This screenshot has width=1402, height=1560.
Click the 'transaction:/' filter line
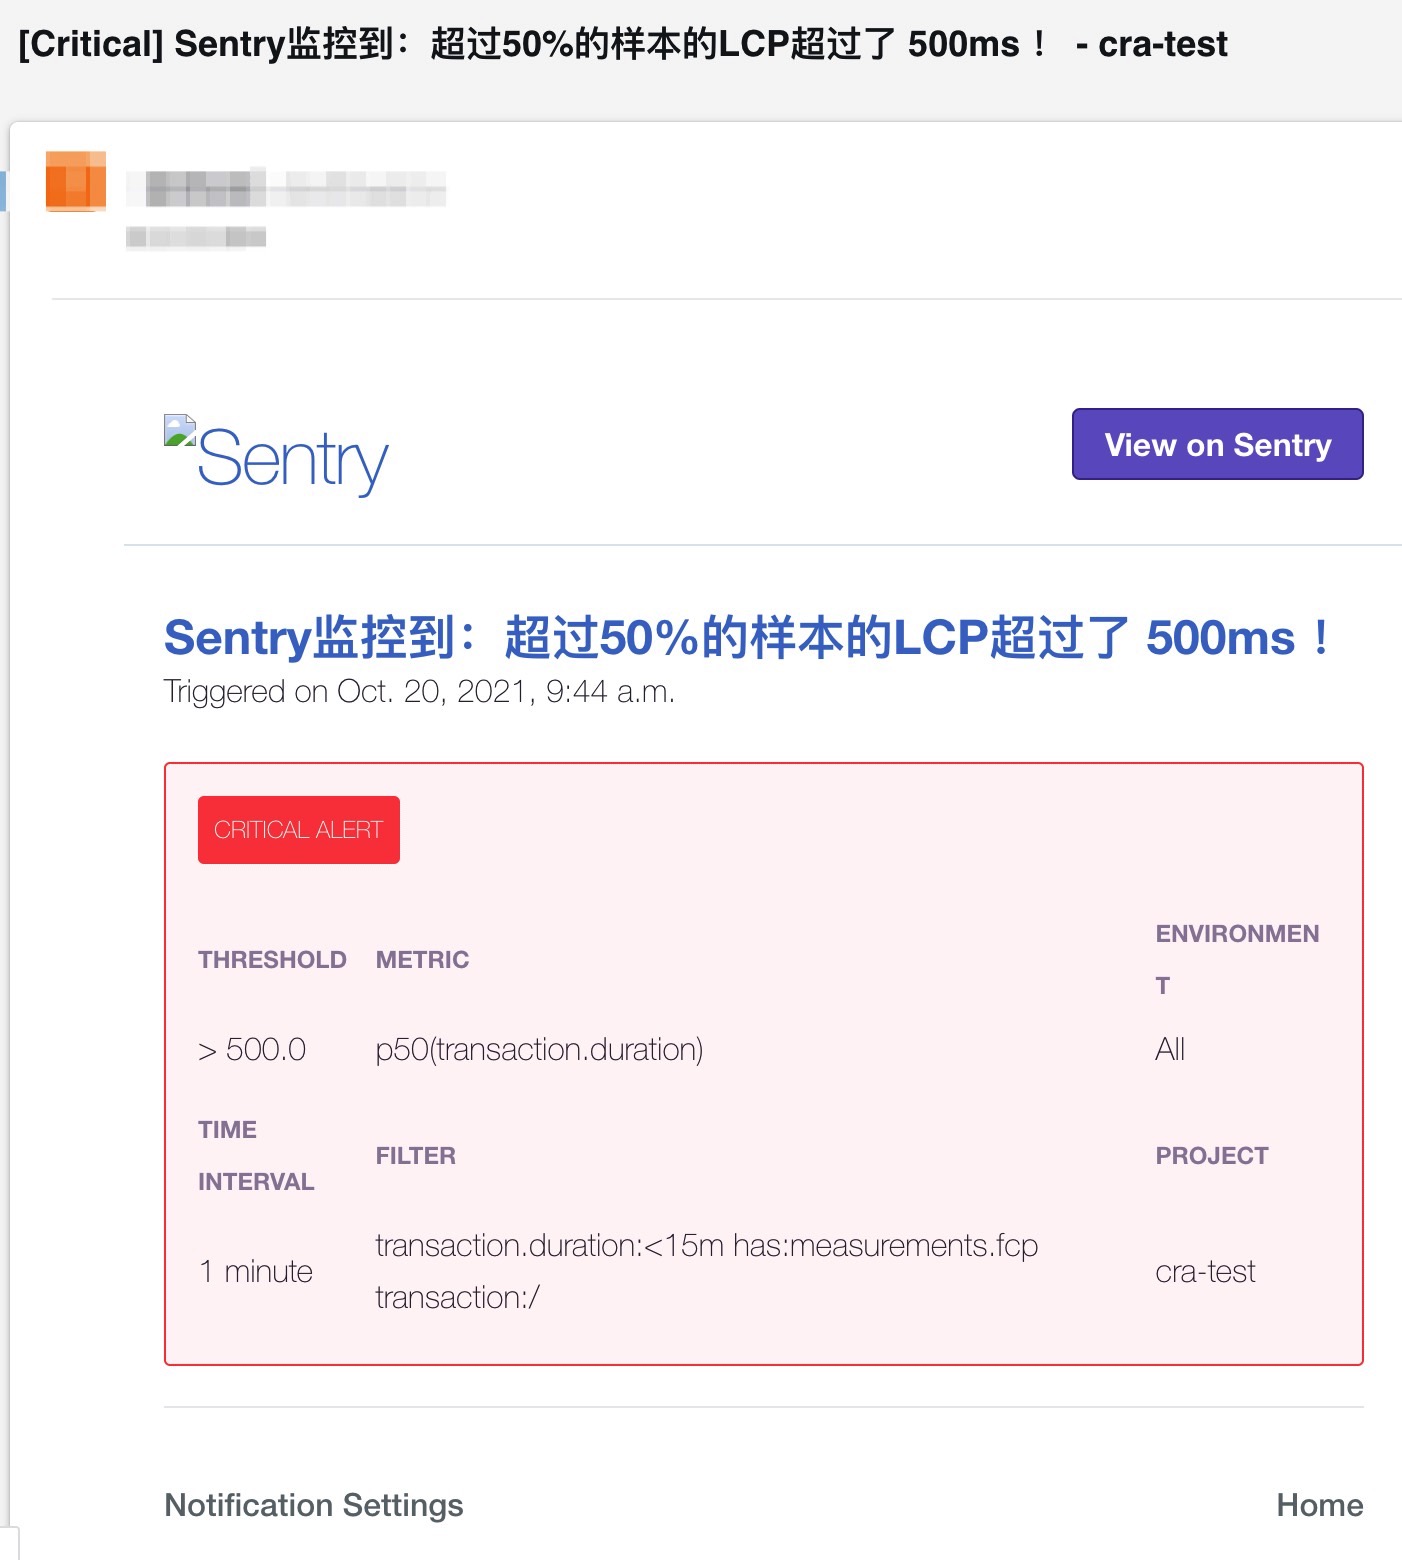(x=458, y=1298)
